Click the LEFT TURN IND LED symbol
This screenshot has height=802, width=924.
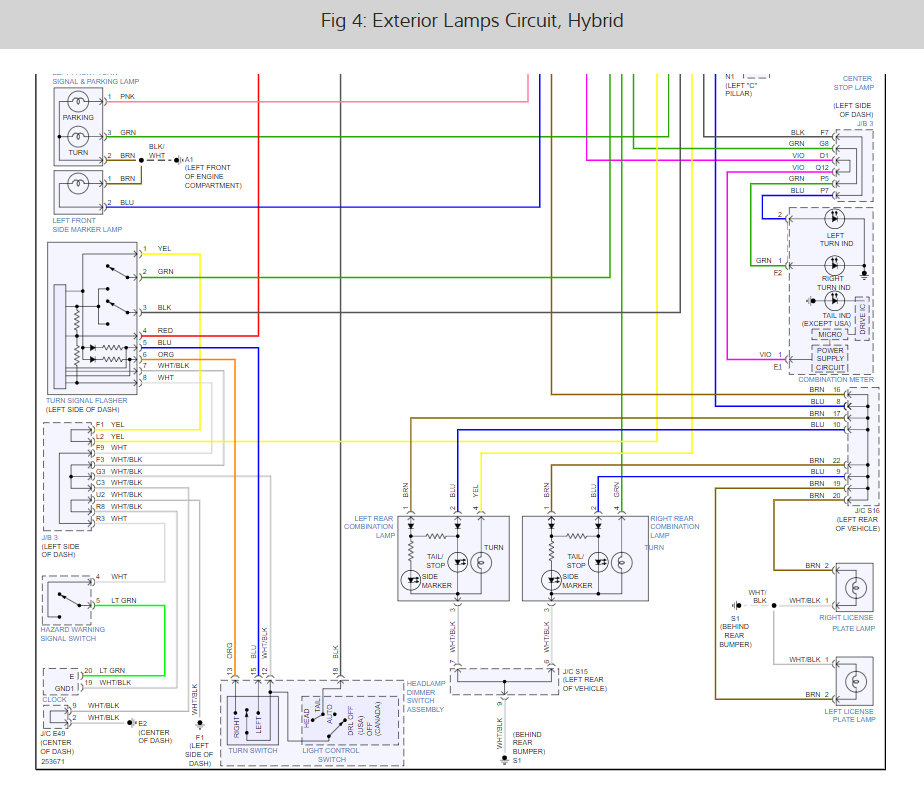[834, 219]
